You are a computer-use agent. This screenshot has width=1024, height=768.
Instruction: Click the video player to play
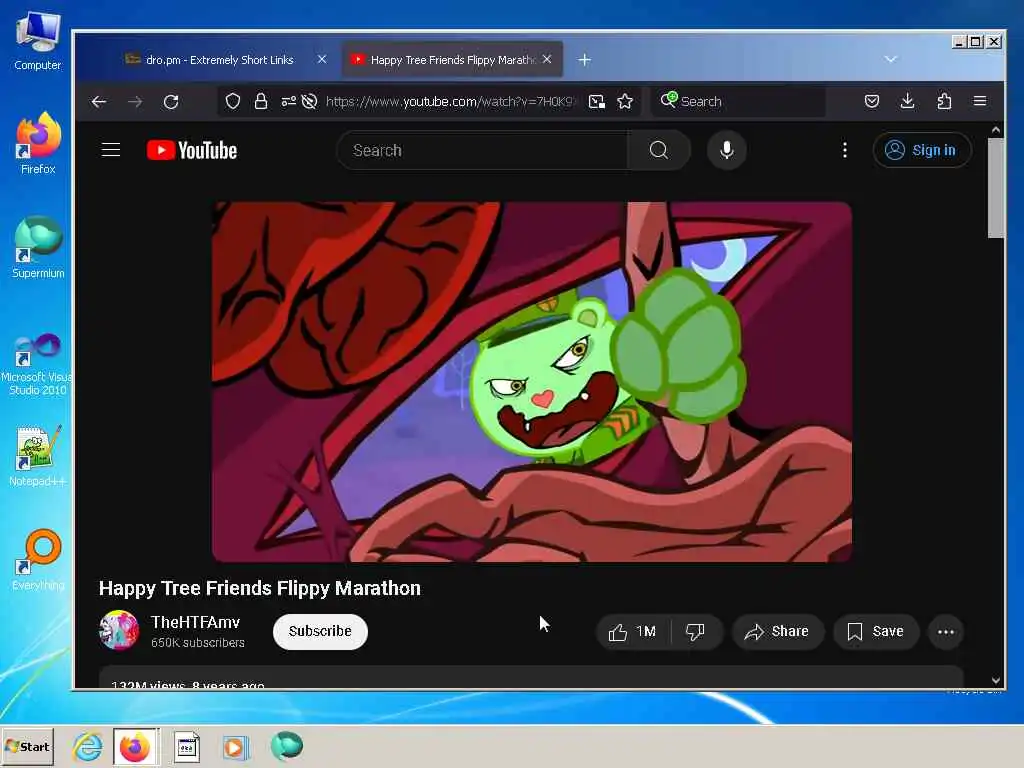click(x=532, y=381)
